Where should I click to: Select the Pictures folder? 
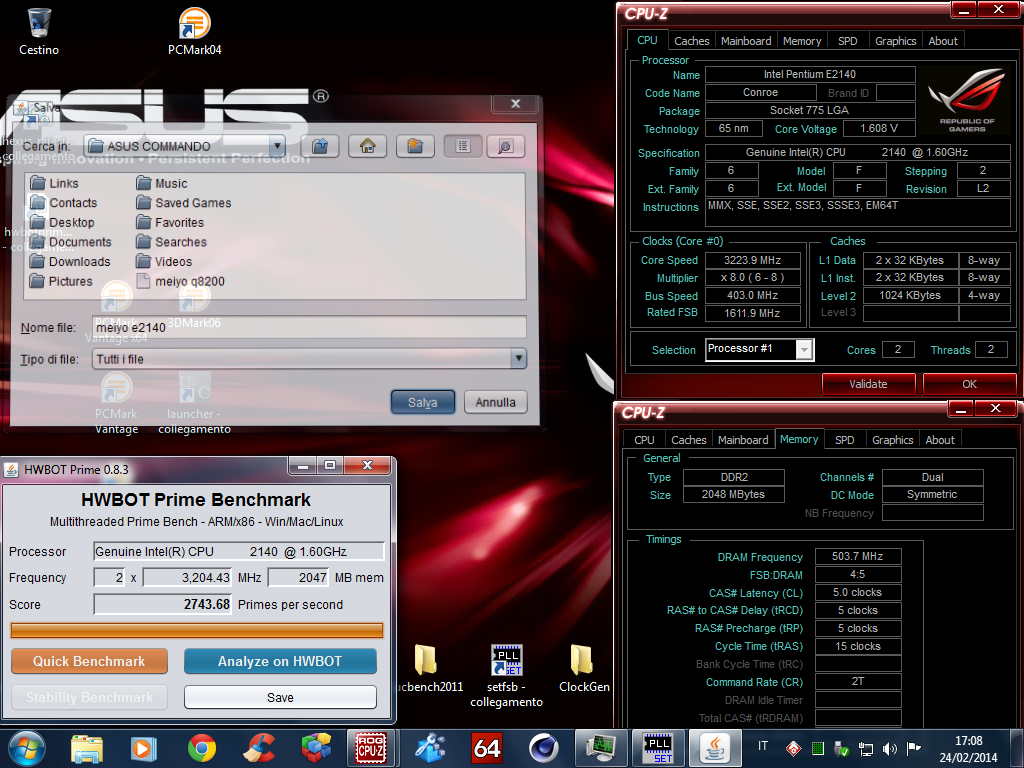coord(62,281)
